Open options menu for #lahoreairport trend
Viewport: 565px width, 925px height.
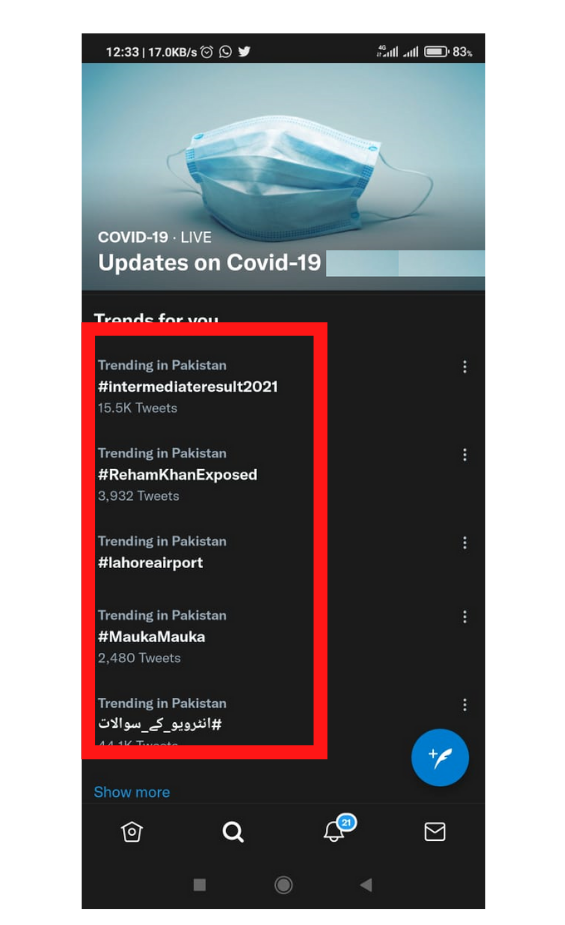tap(465, 543)
